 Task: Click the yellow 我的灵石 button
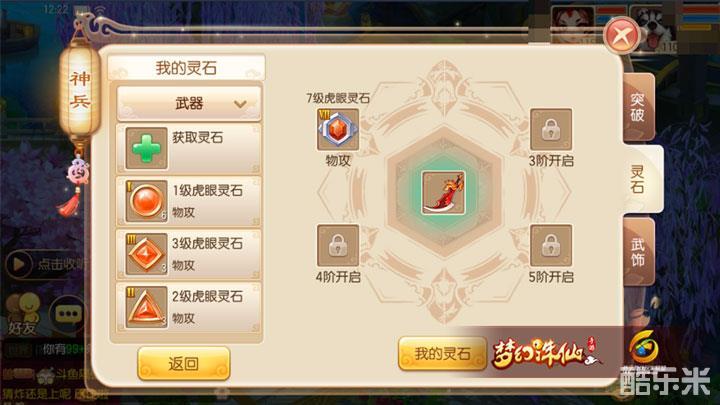click(x=442, y=354)
